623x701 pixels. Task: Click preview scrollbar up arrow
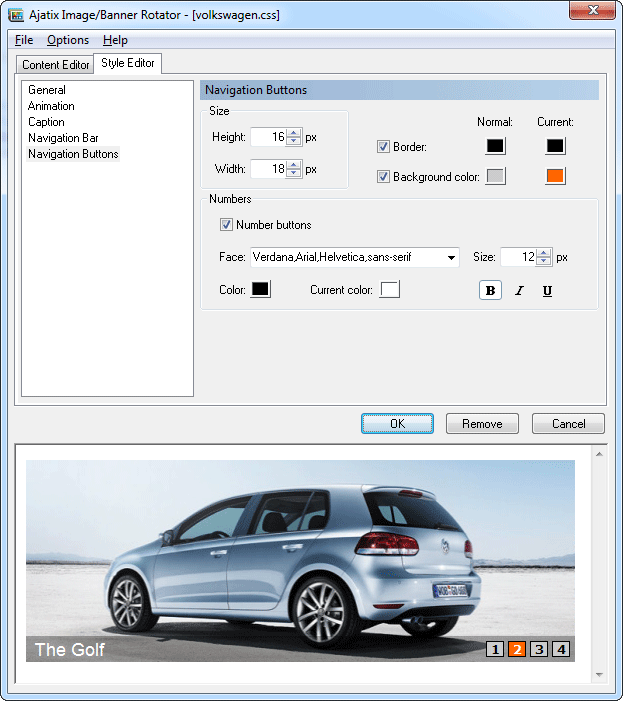point(599,454)
